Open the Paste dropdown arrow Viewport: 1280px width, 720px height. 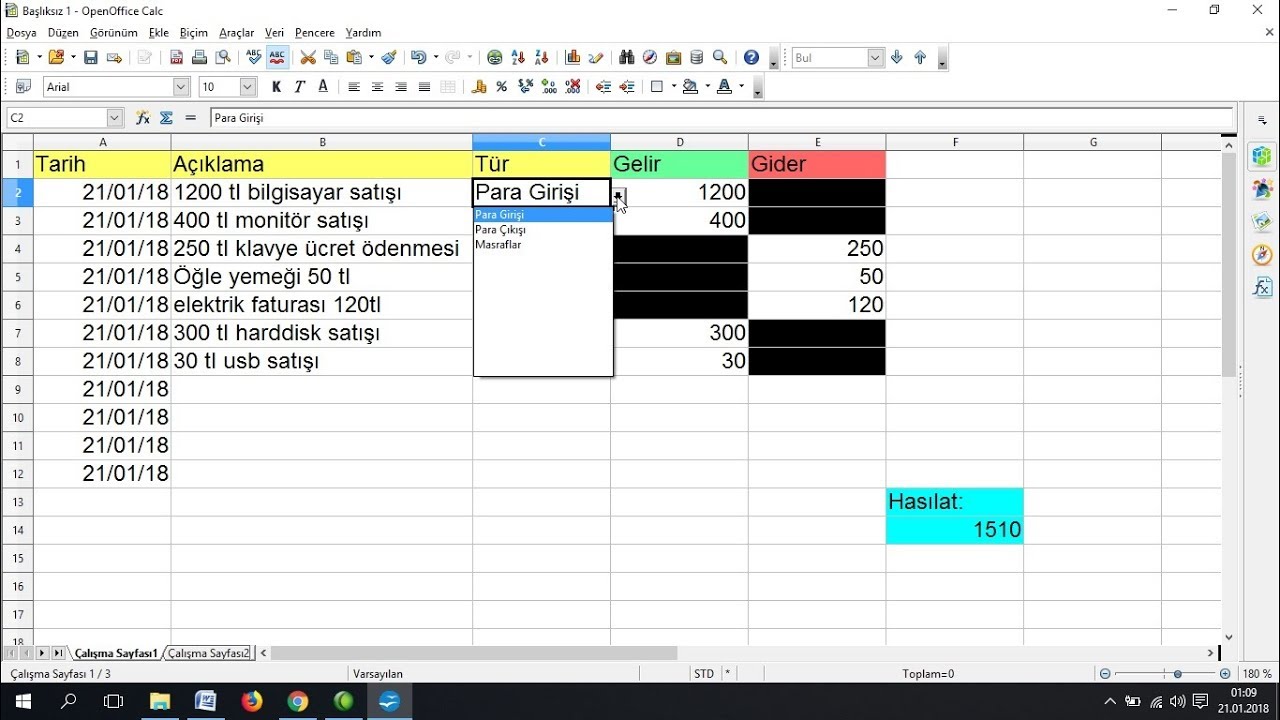(x=370, y=58)
